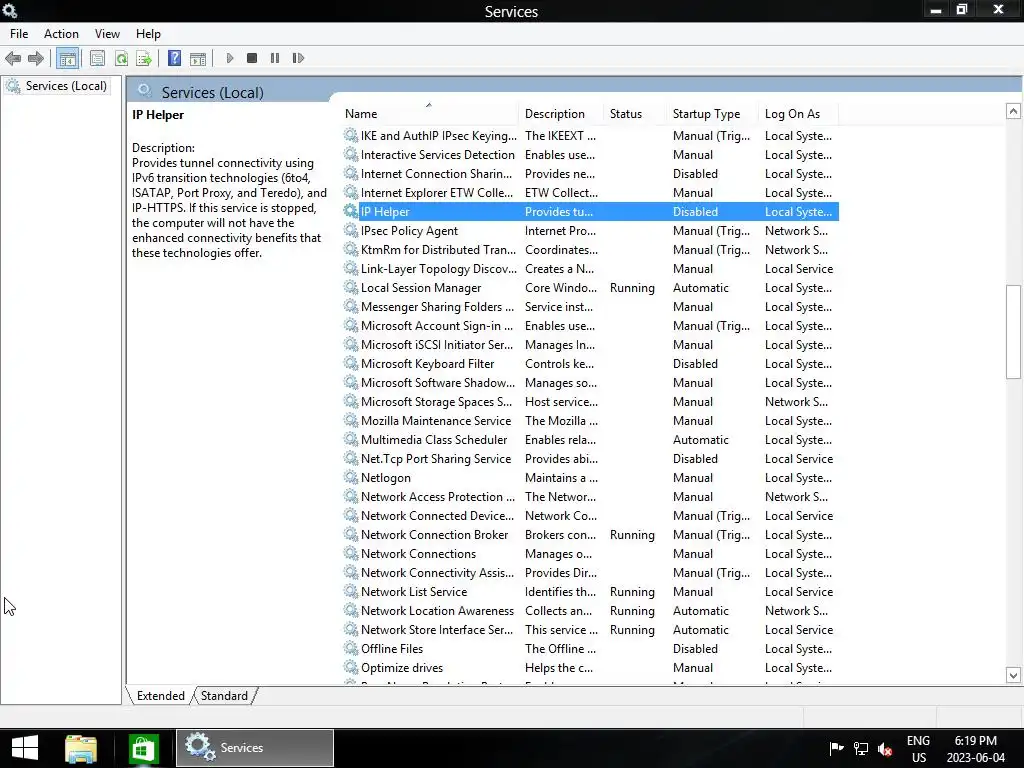Sort by the Description column header
Screen dimensions: 1024x768
pyautogui.click(x=562, y=114)
